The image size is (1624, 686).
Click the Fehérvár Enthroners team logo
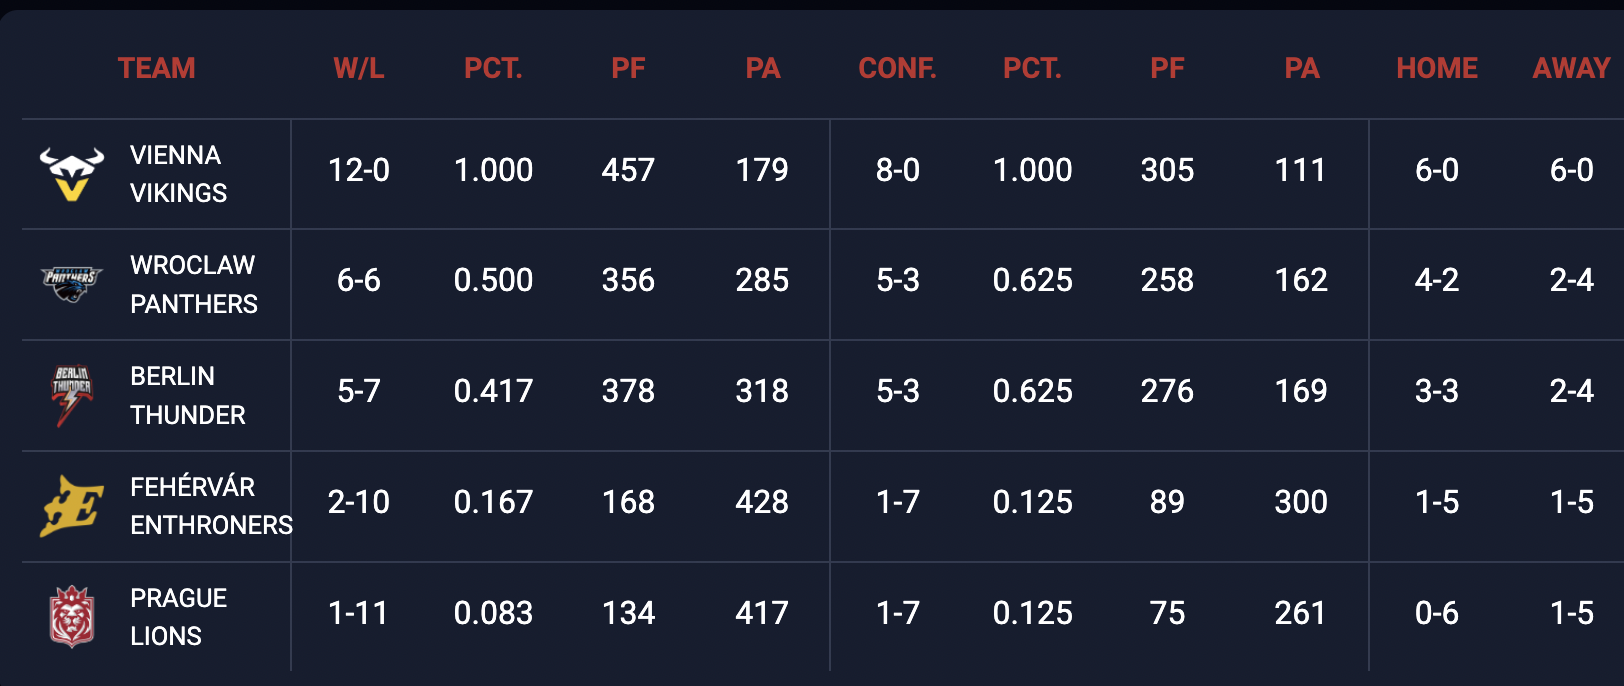(x=71, y=506)
